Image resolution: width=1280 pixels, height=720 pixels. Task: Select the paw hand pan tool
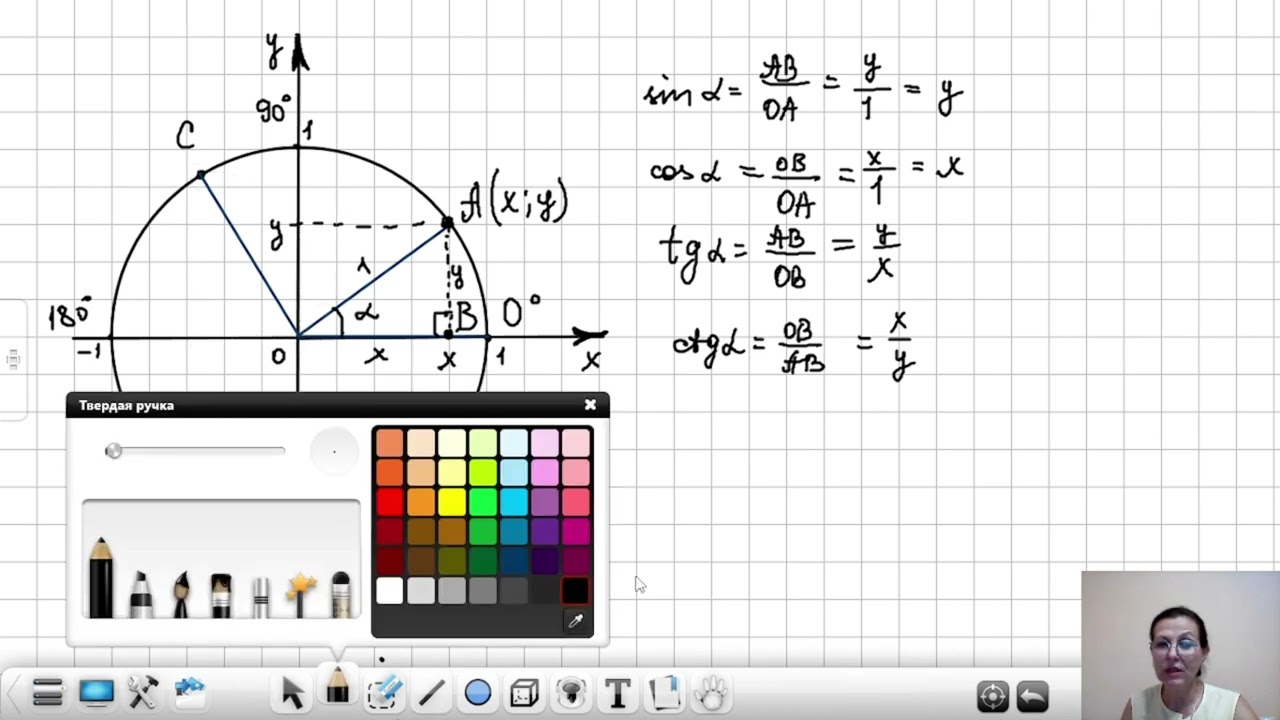pos(710,692)
